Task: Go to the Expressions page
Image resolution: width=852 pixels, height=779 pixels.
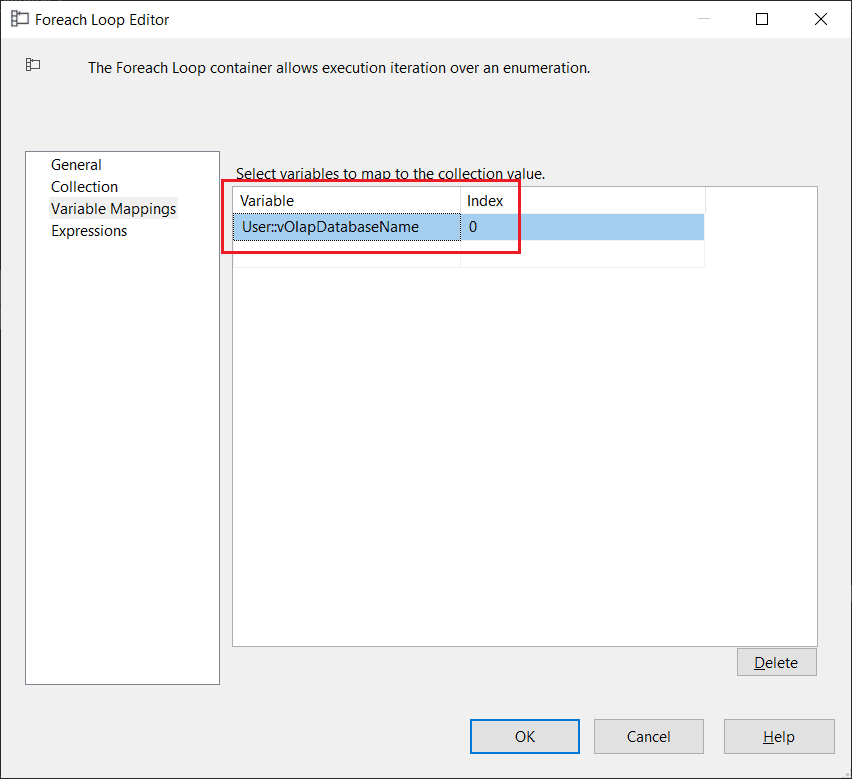Action: click(x=89, y=231)
